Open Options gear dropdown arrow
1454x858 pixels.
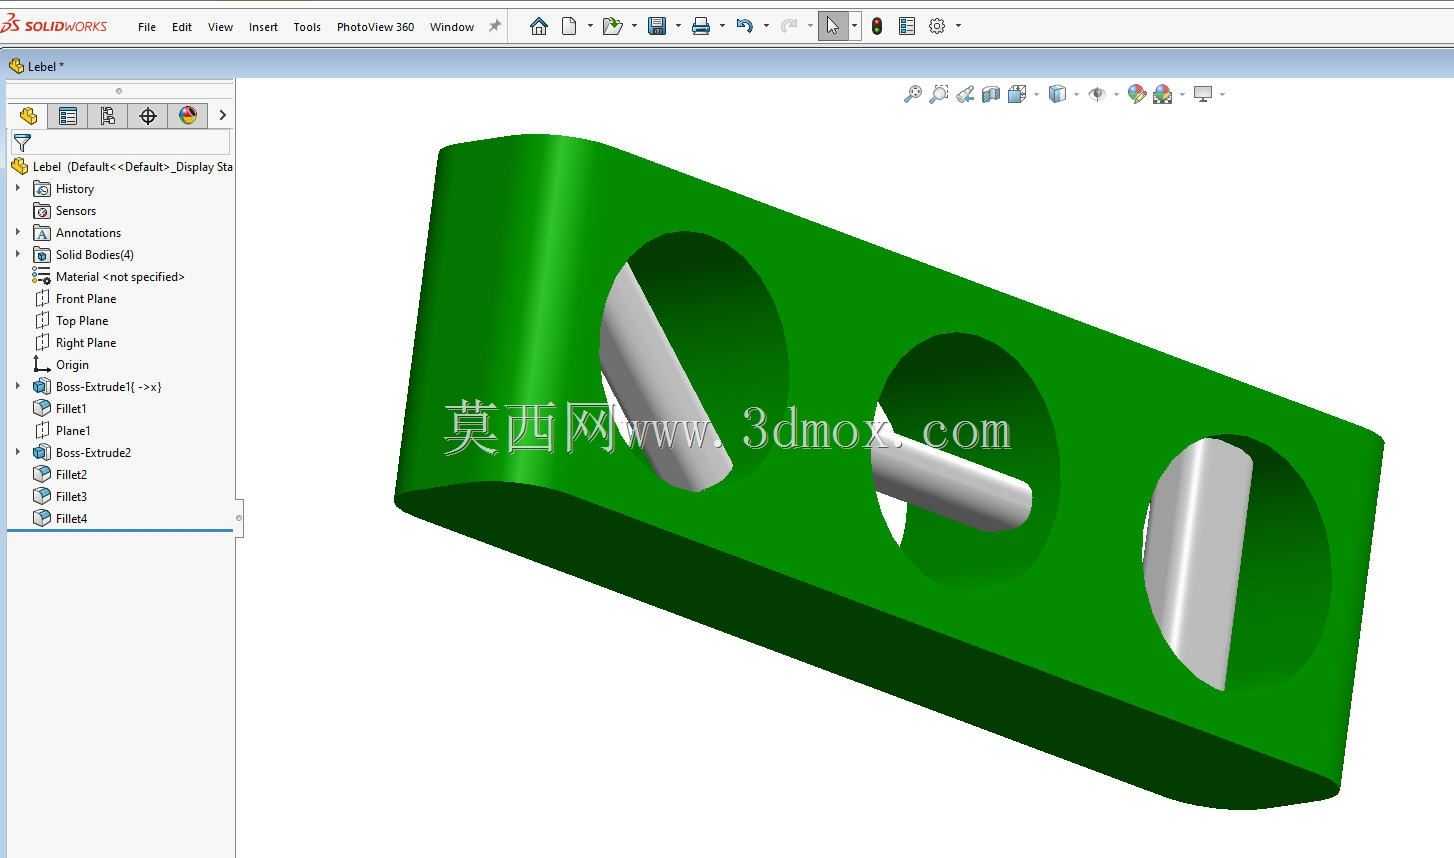958,26
